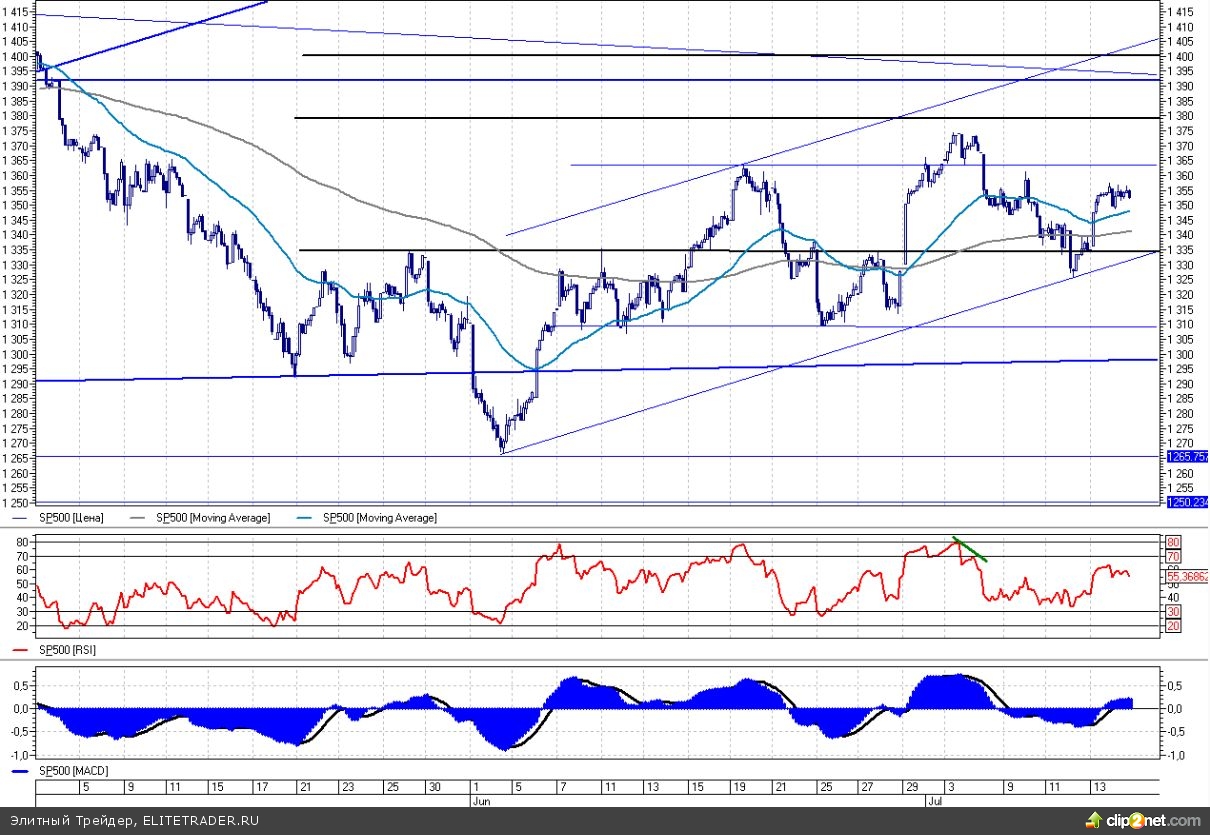This screenshot has height=835, width=1210.
Task: Click the Jul month label on time axis
Action: pyautogui.click(x=930, y=801)
